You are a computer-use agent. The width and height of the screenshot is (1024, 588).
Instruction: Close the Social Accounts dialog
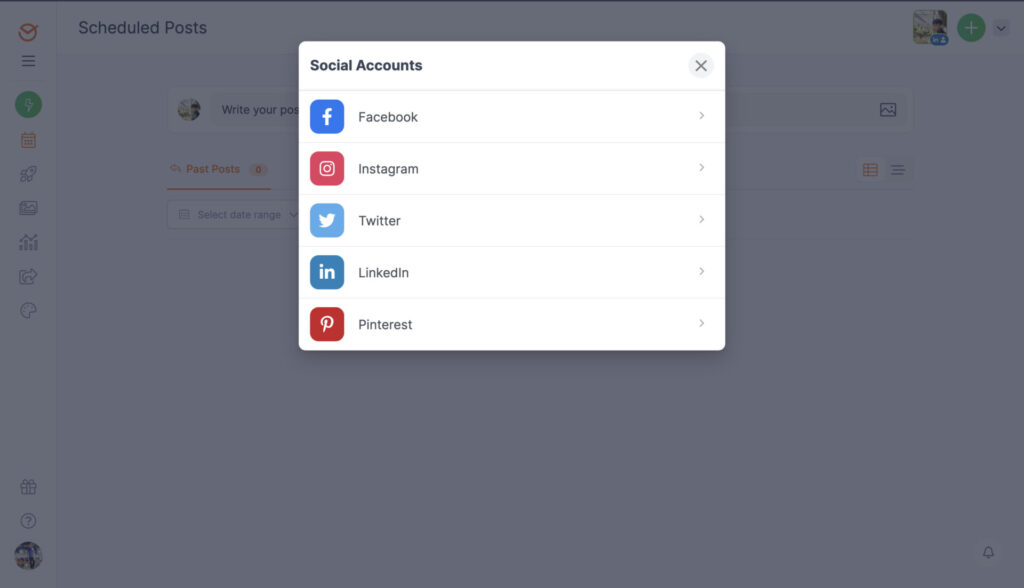tap(701, 65)
